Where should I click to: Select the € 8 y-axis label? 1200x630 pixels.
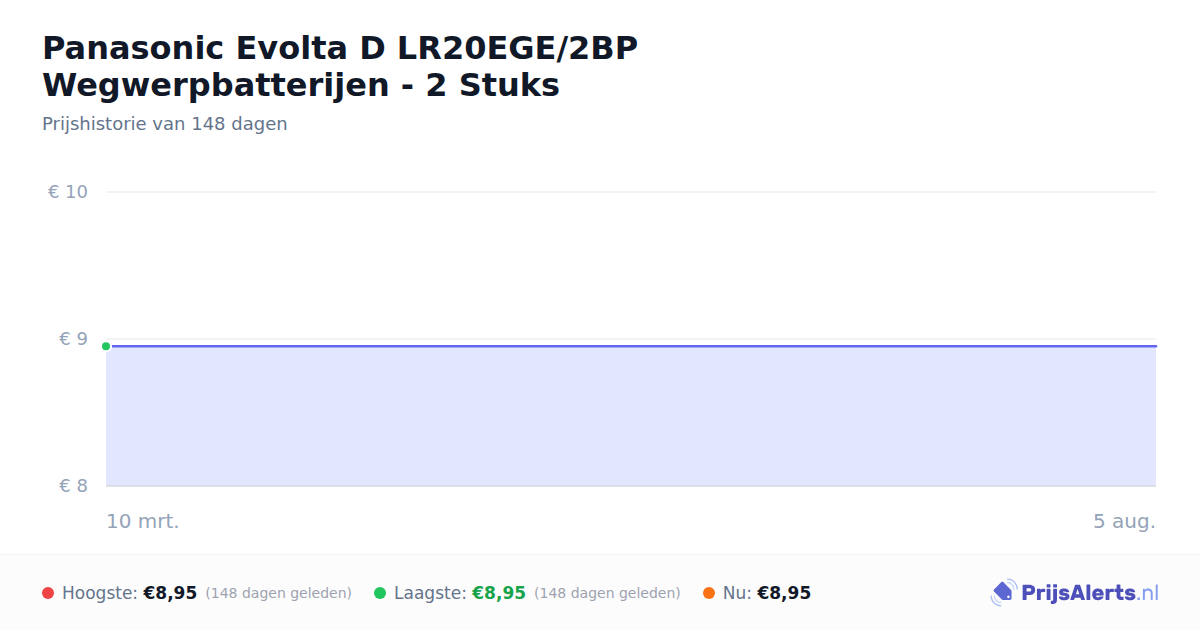(x=74, y=486)
